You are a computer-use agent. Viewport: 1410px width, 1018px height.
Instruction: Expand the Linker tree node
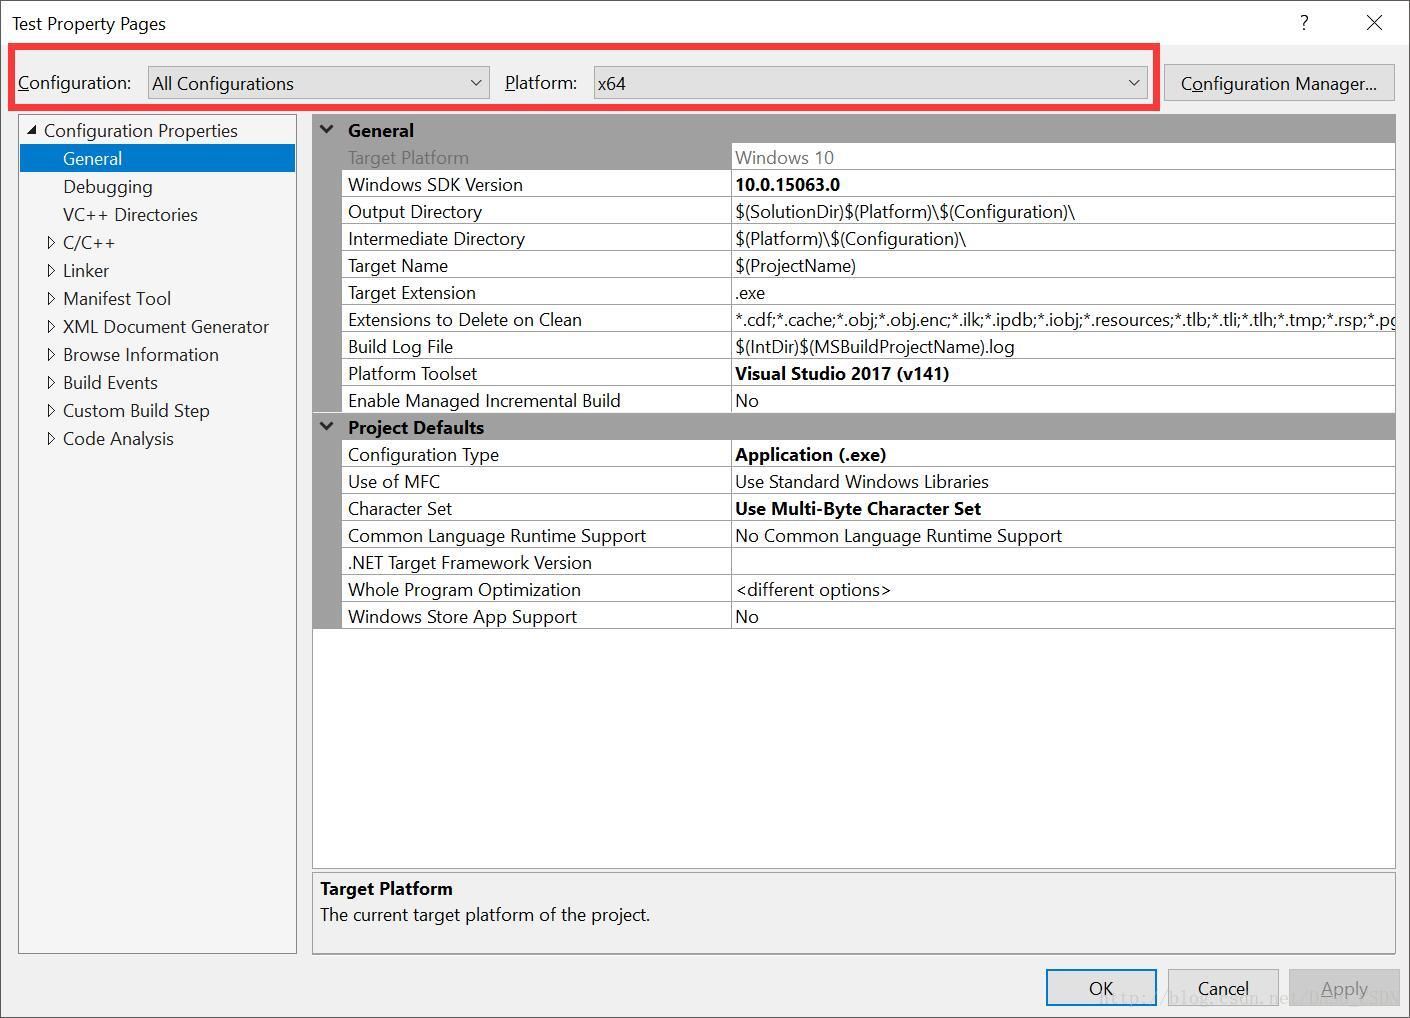[51, 270]
